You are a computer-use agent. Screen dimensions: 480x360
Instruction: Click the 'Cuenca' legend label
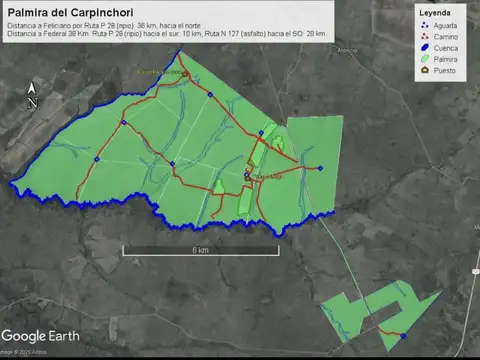446,48
